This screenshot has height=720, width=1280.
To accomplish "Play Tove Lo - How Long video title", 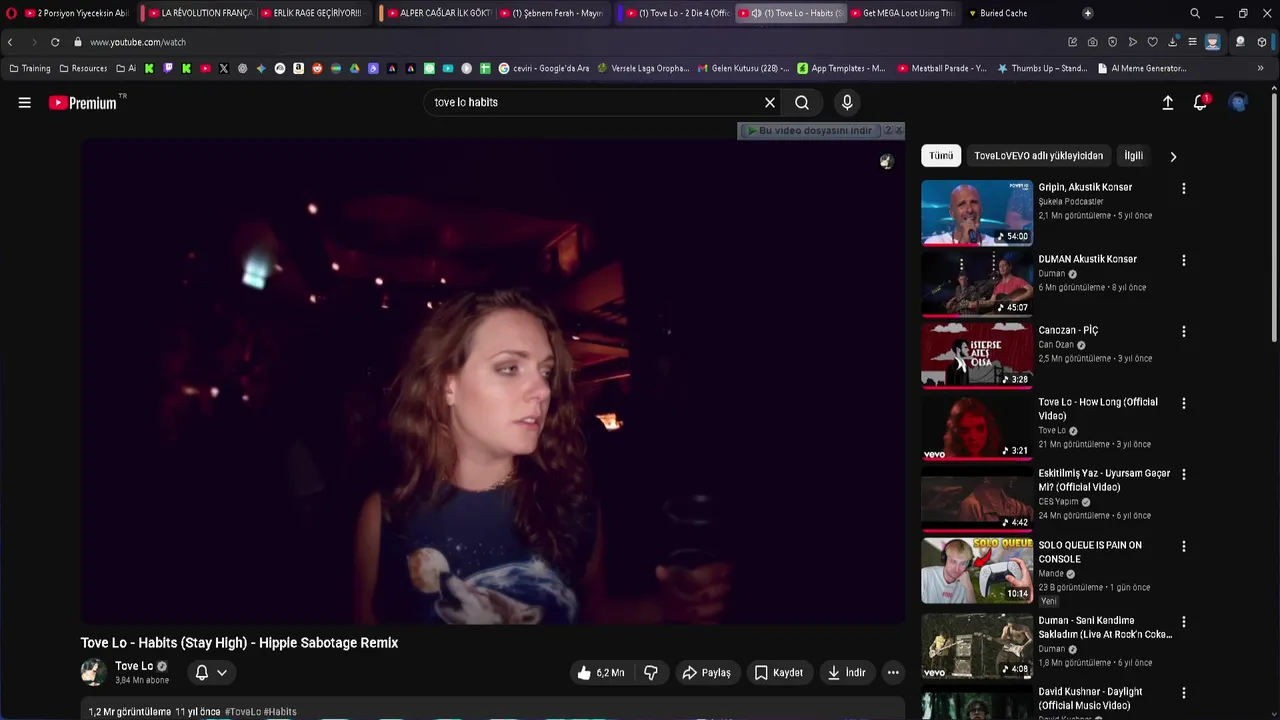I will [x=1098, y=409].
